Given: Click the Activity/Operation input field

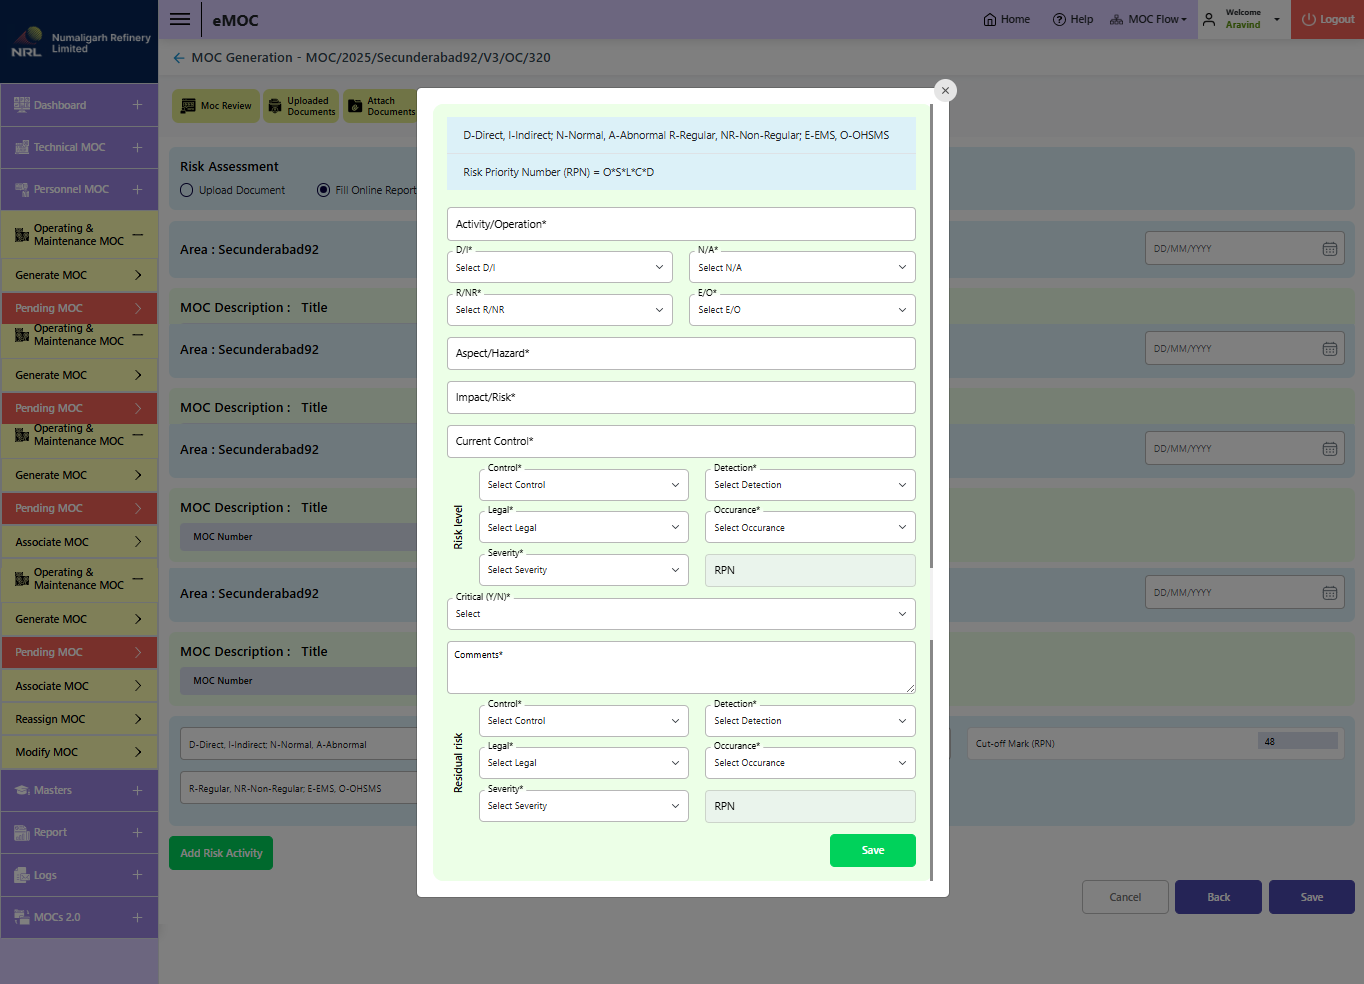Looking at the screenshot, I should point(681,224).
